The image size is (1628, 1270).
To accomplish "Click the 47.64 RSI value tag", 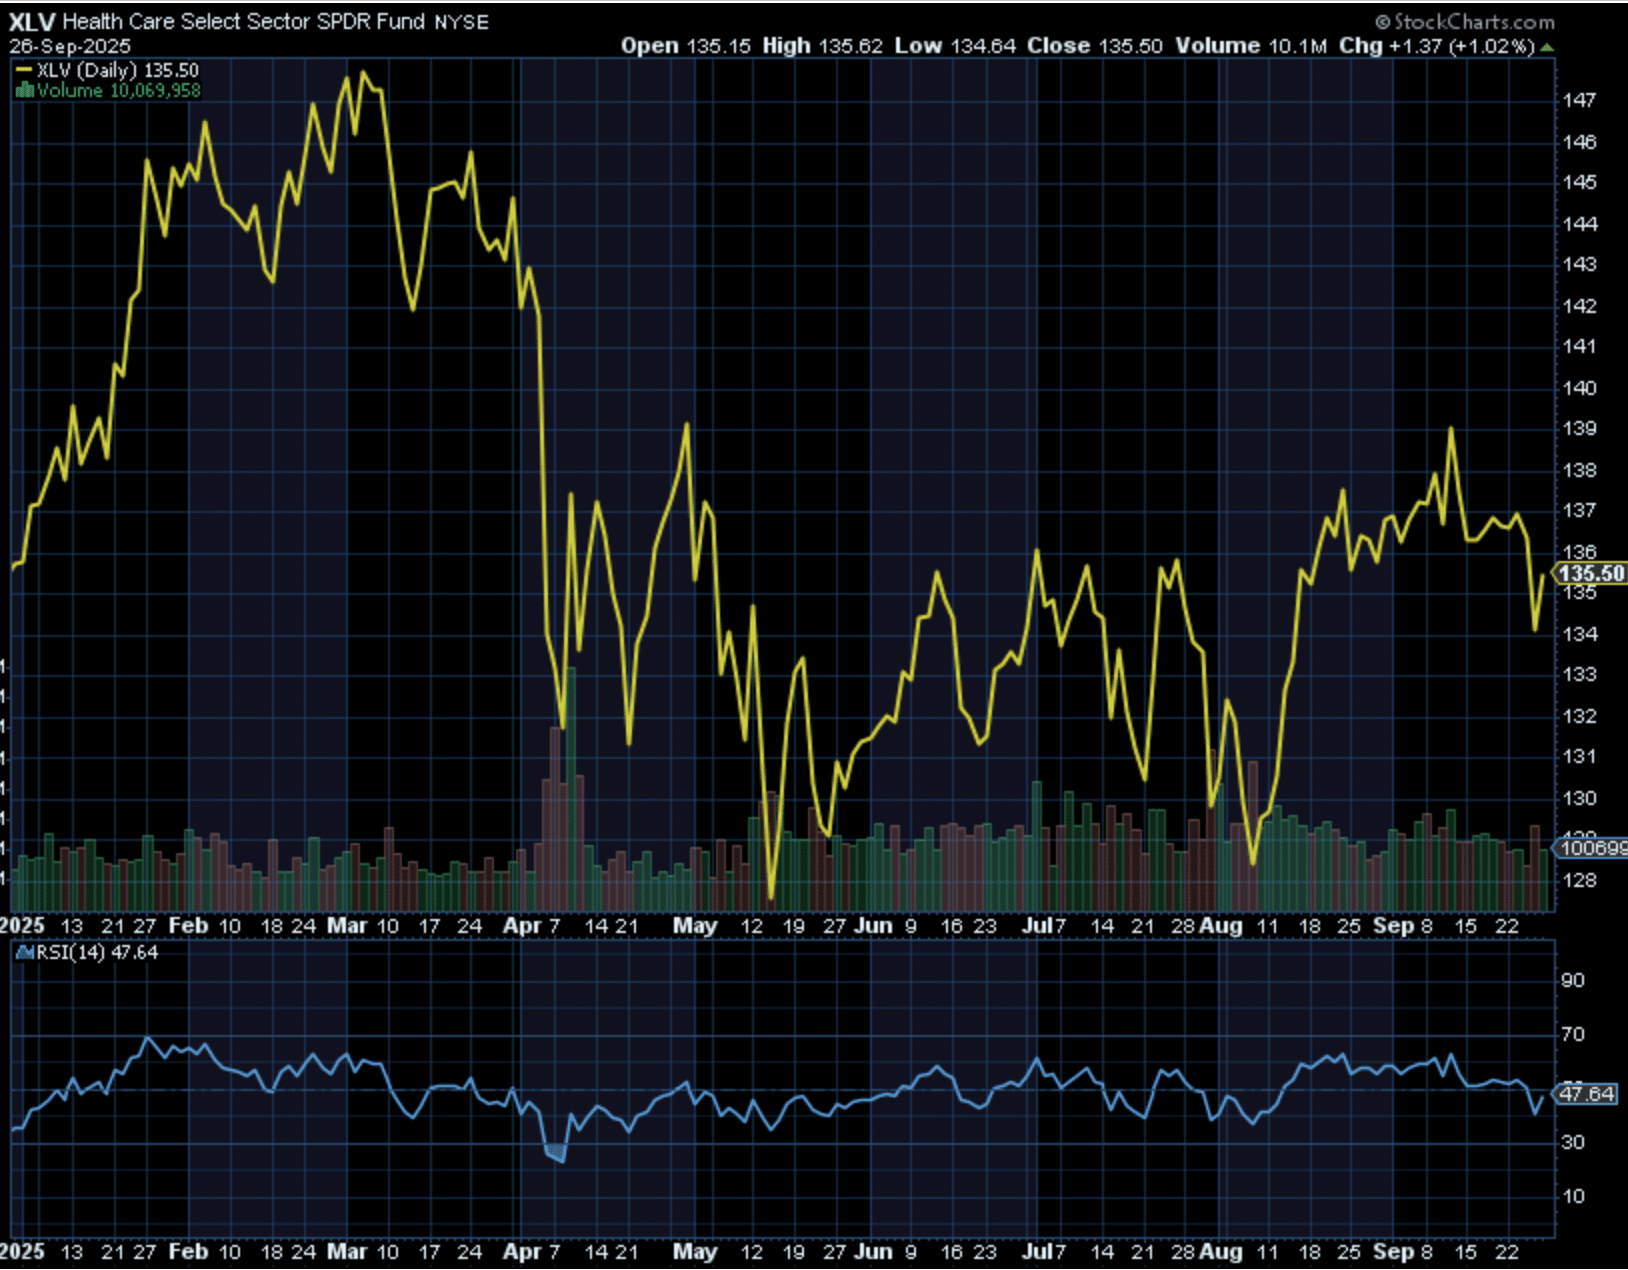I will pos(1586,1093).
